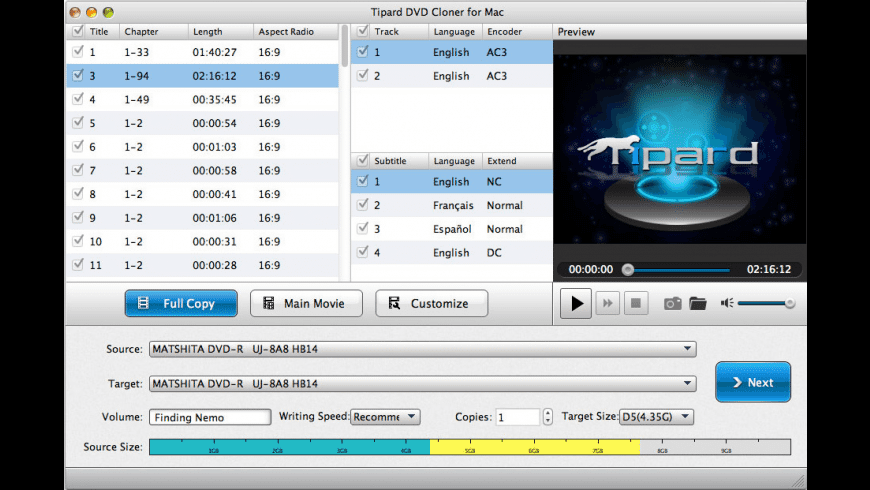Uncheck the checkbox for Title 4
The image size is (870, 490).
pos(76,100)
